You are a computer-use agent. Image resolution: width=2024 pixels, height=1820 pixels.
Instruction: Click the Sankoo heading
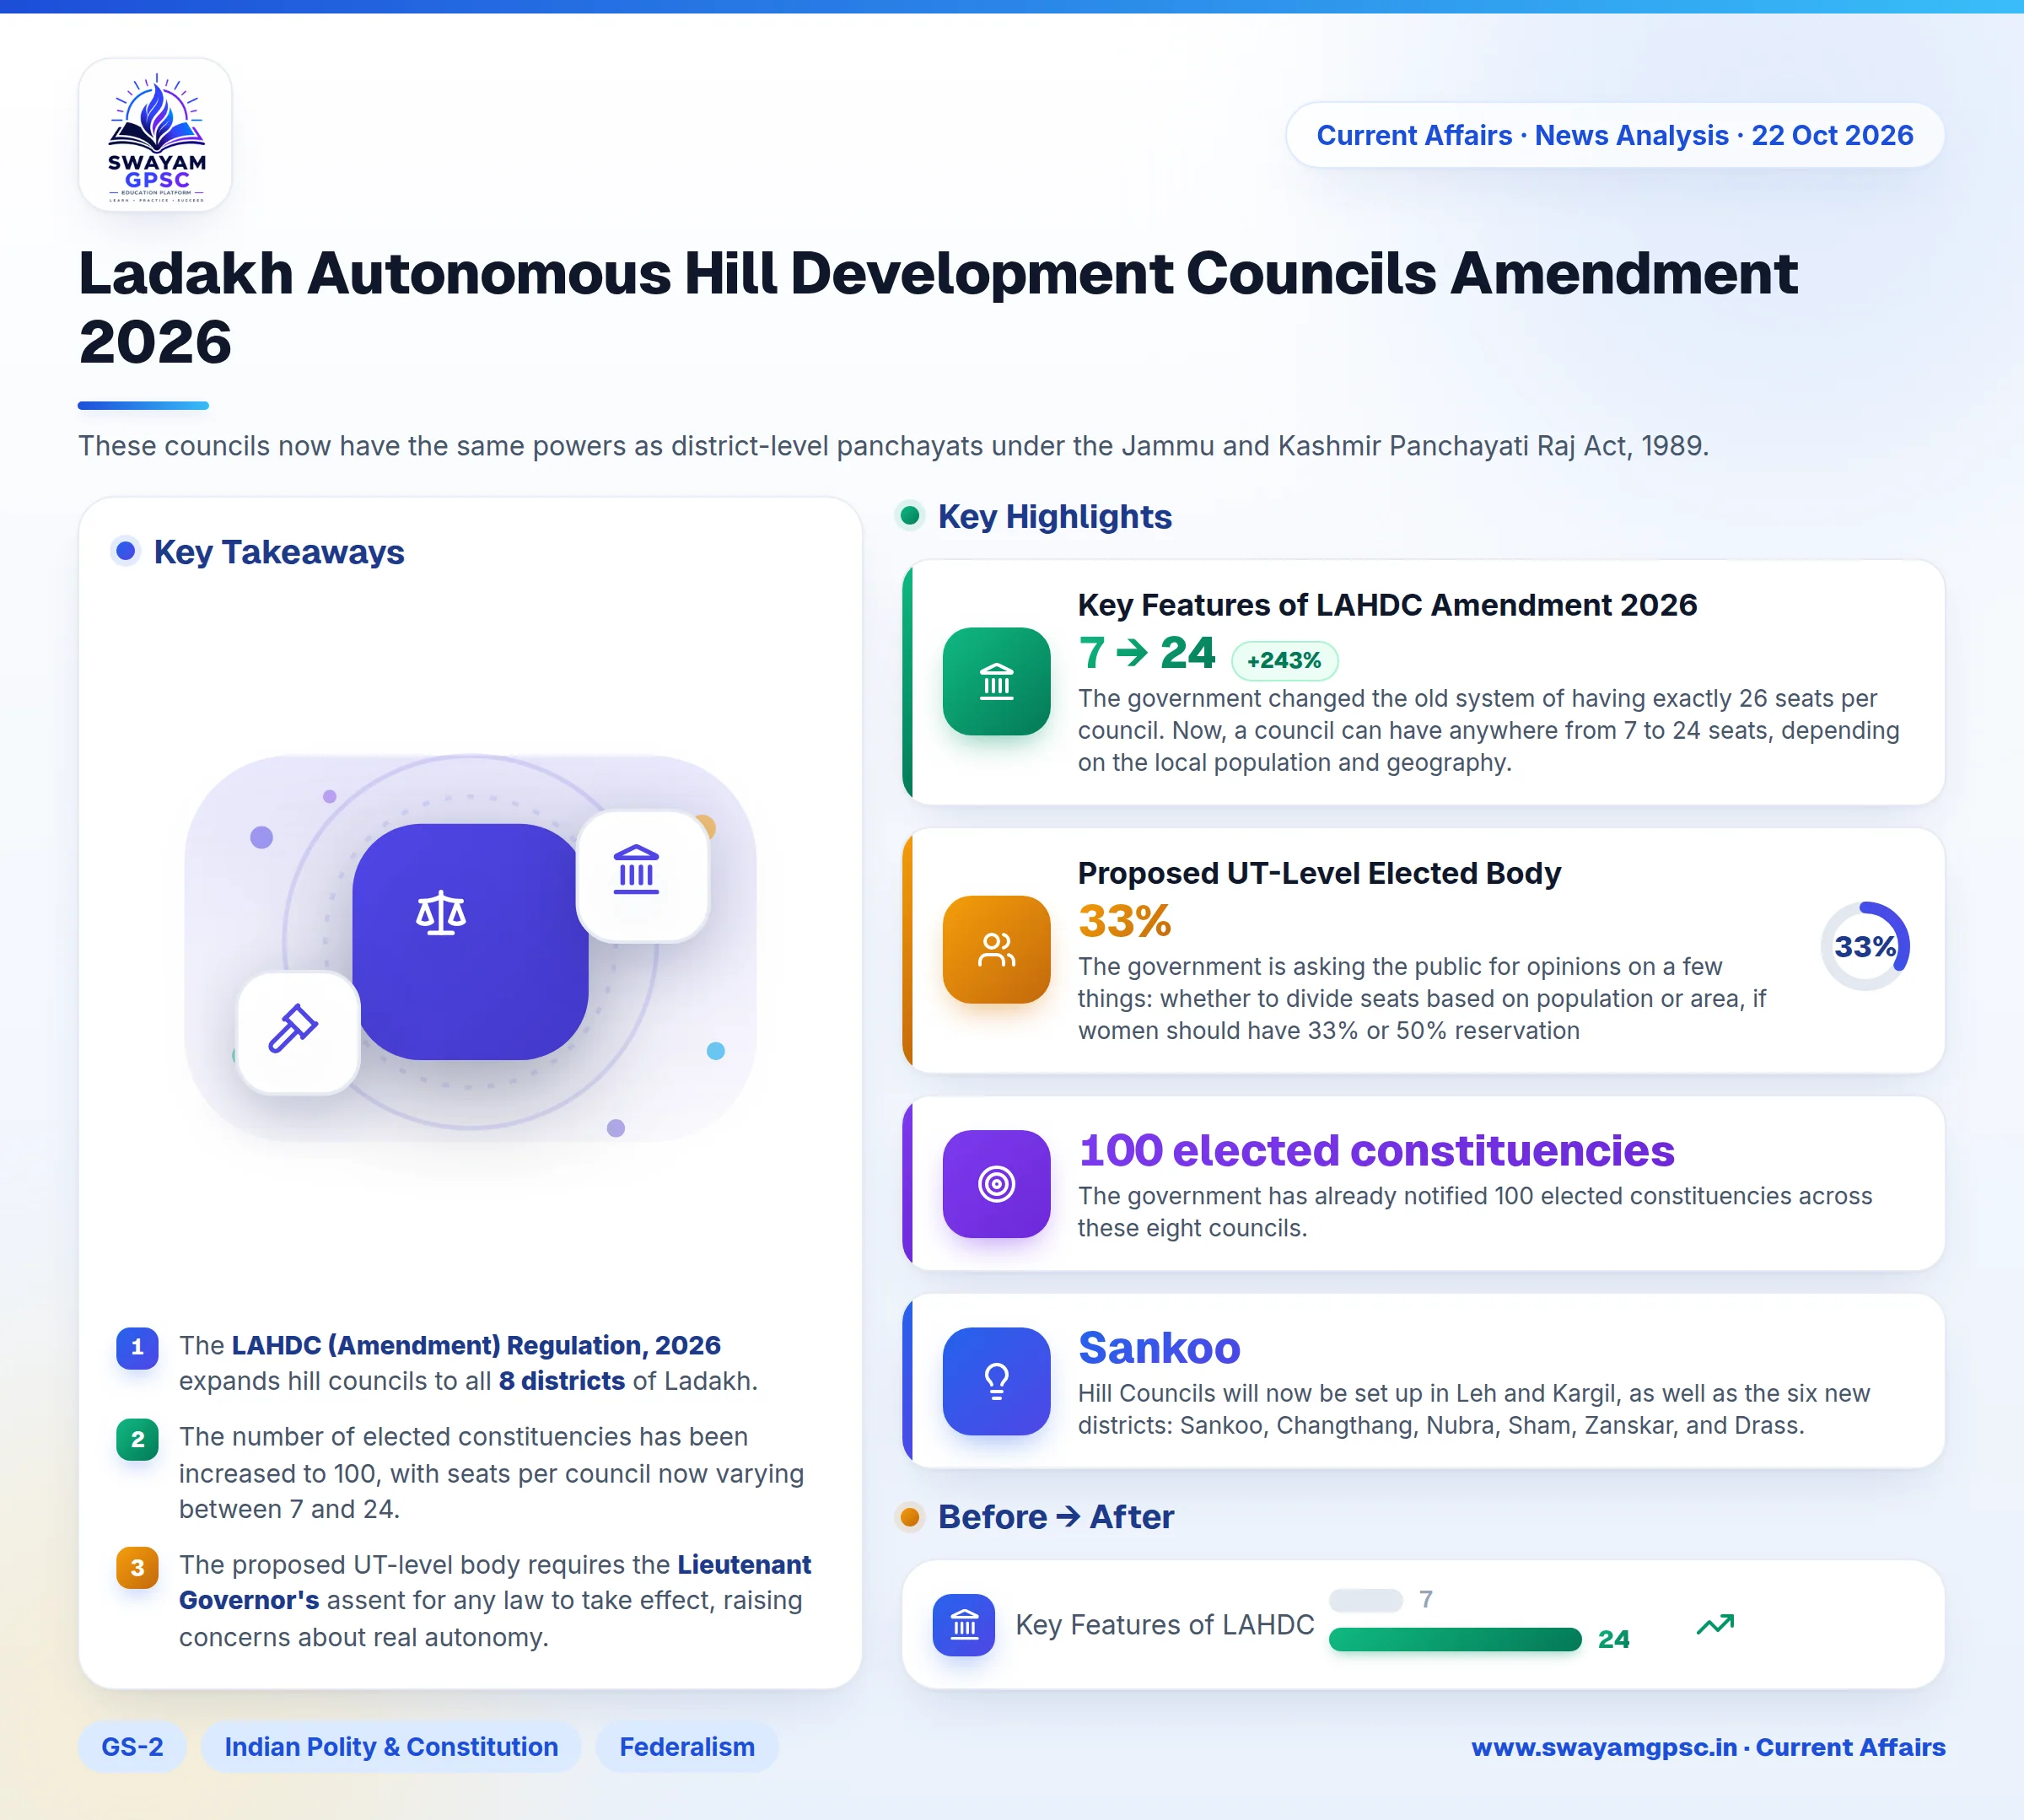(x=1159, y=1348)
